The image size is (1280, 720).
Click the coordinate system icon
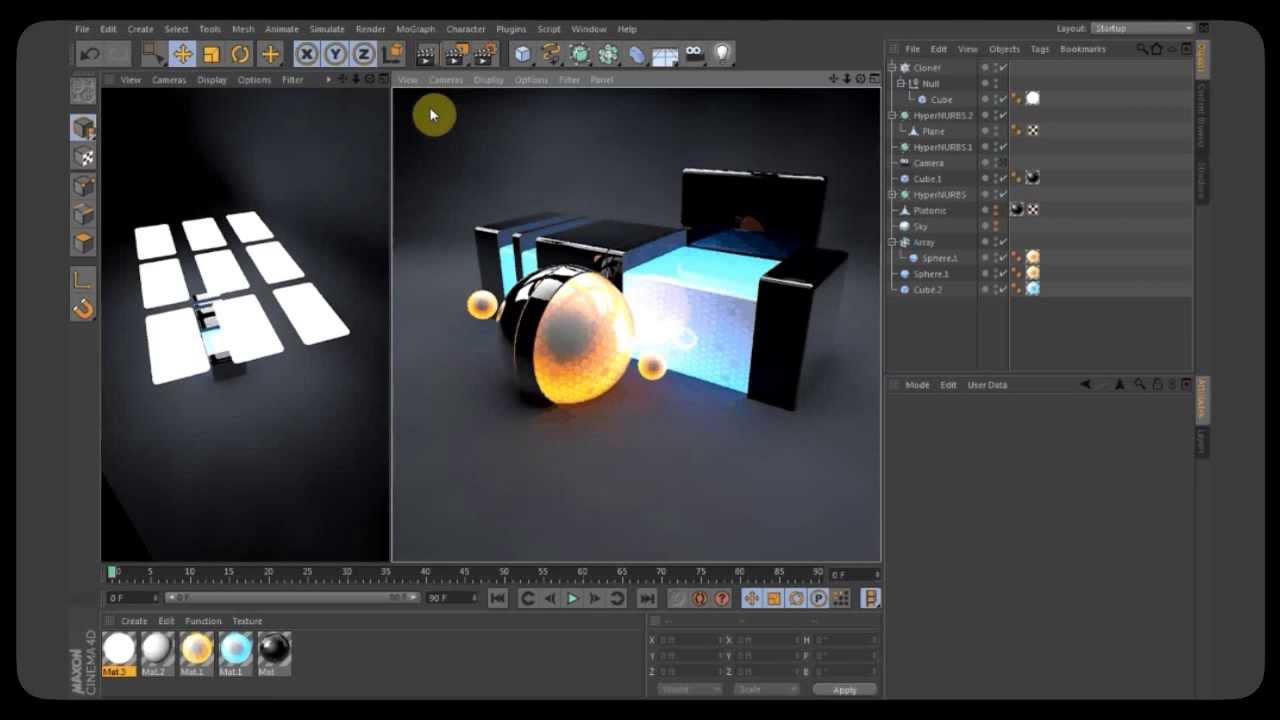click(x=394, y=54)
